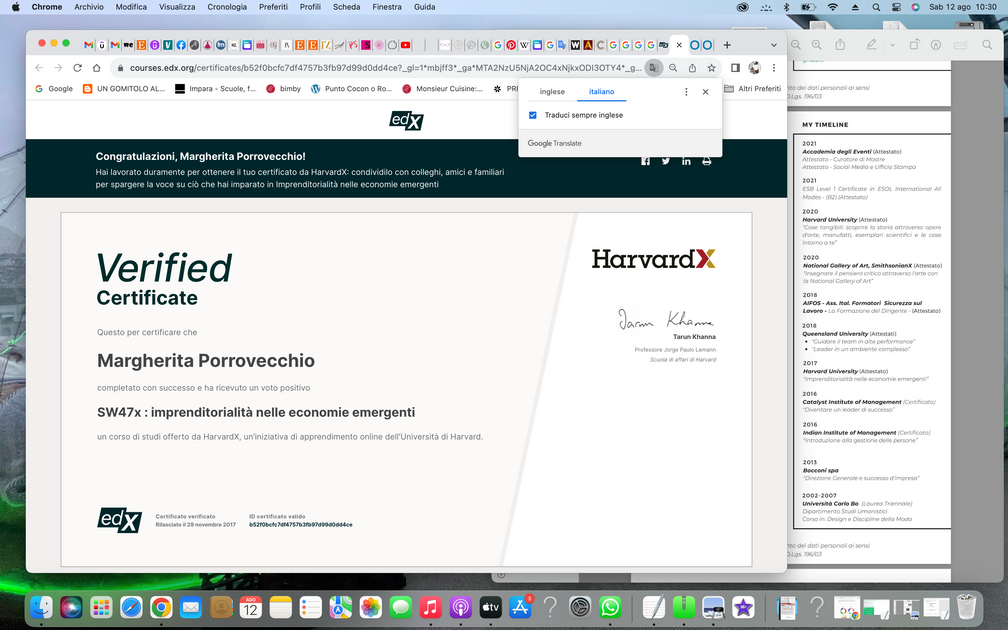
Task: Open 'Impara - Scuole, f...' bookmark
Action: (215, 89)
